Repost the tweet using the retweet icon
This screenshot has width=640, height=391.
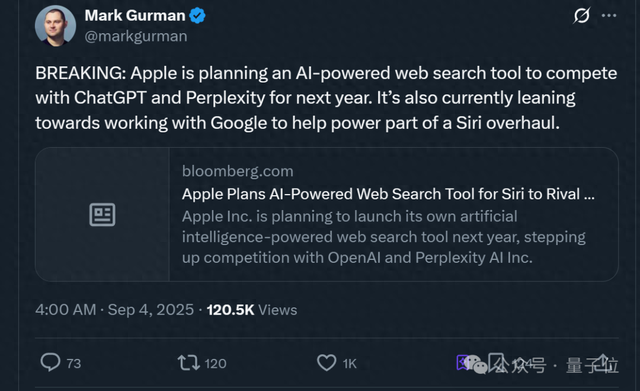tap(189, 363)
